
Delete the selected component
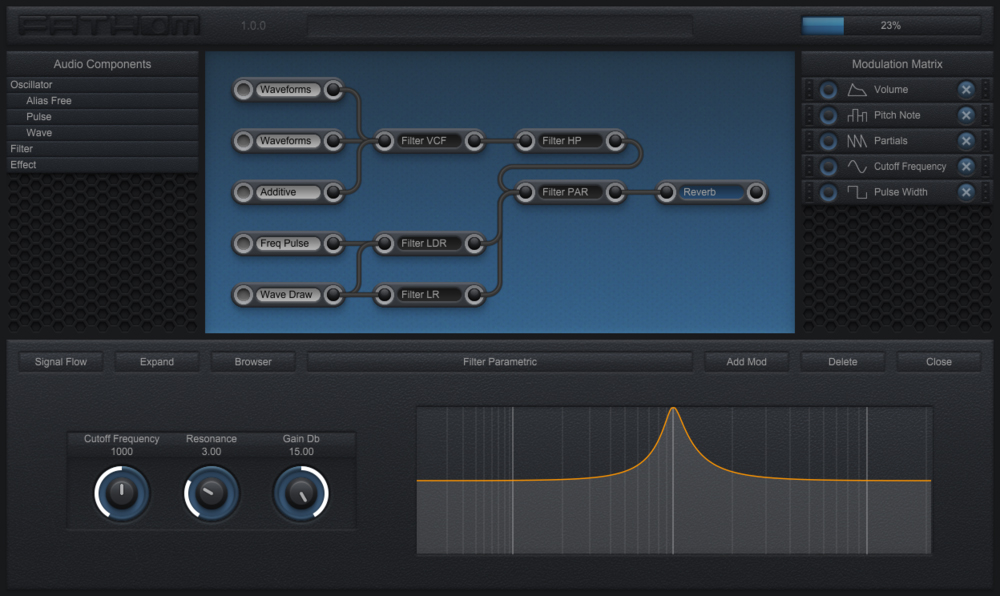842,361
